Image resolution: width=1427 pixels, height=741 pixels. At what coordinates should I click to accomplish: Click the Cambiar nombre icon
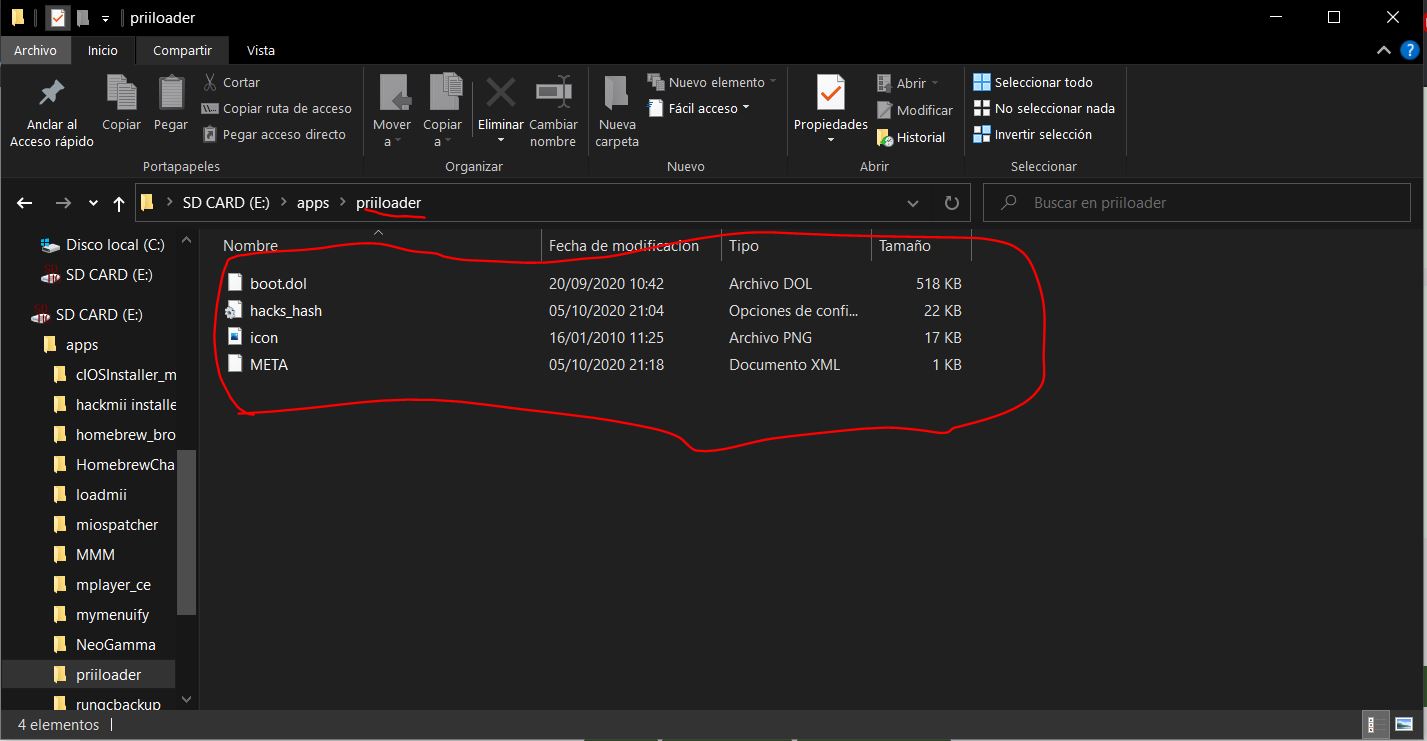click(x=553, y=94)
